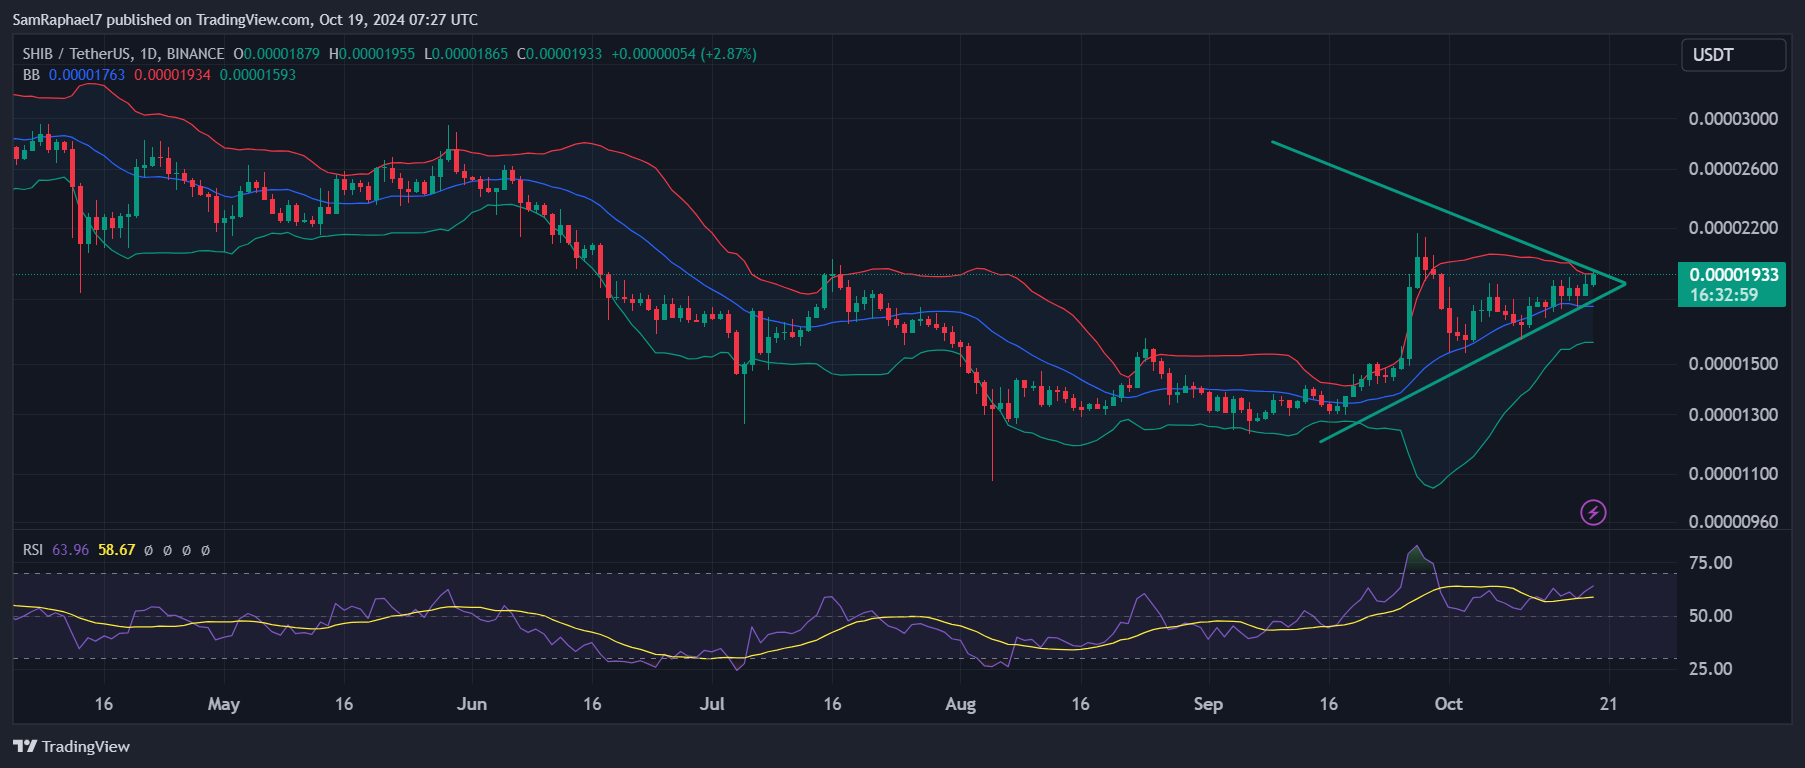Select the RSI indicator legend label
1805x768 pixels.
33,550
